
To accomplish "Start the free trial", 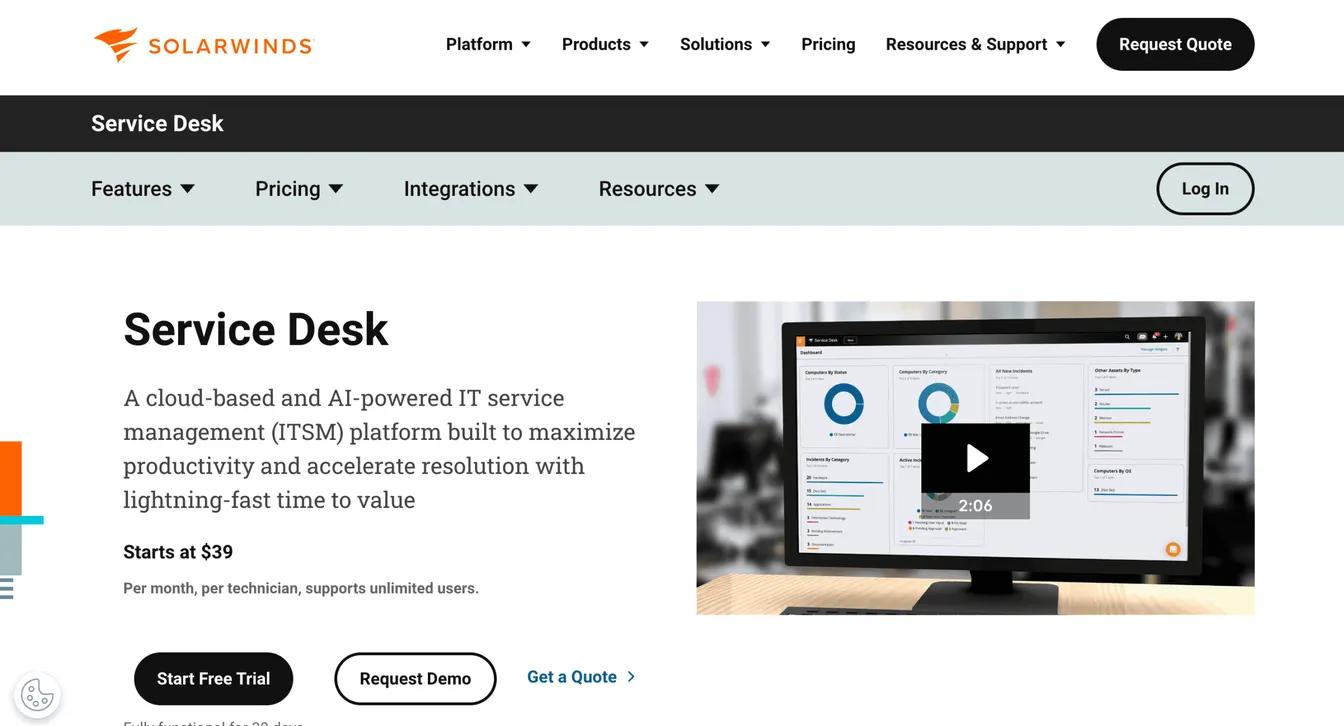I will point(213,679).
